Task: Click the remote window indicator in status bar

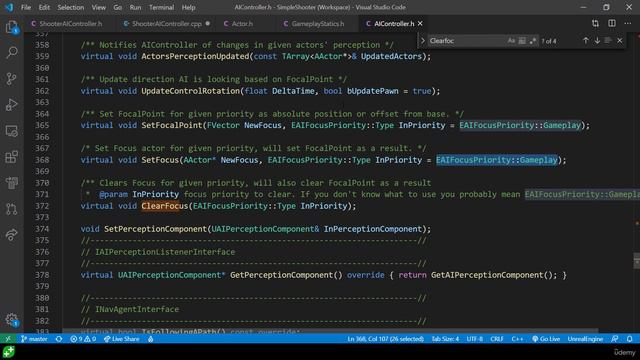Action: [x=8, y=339]
